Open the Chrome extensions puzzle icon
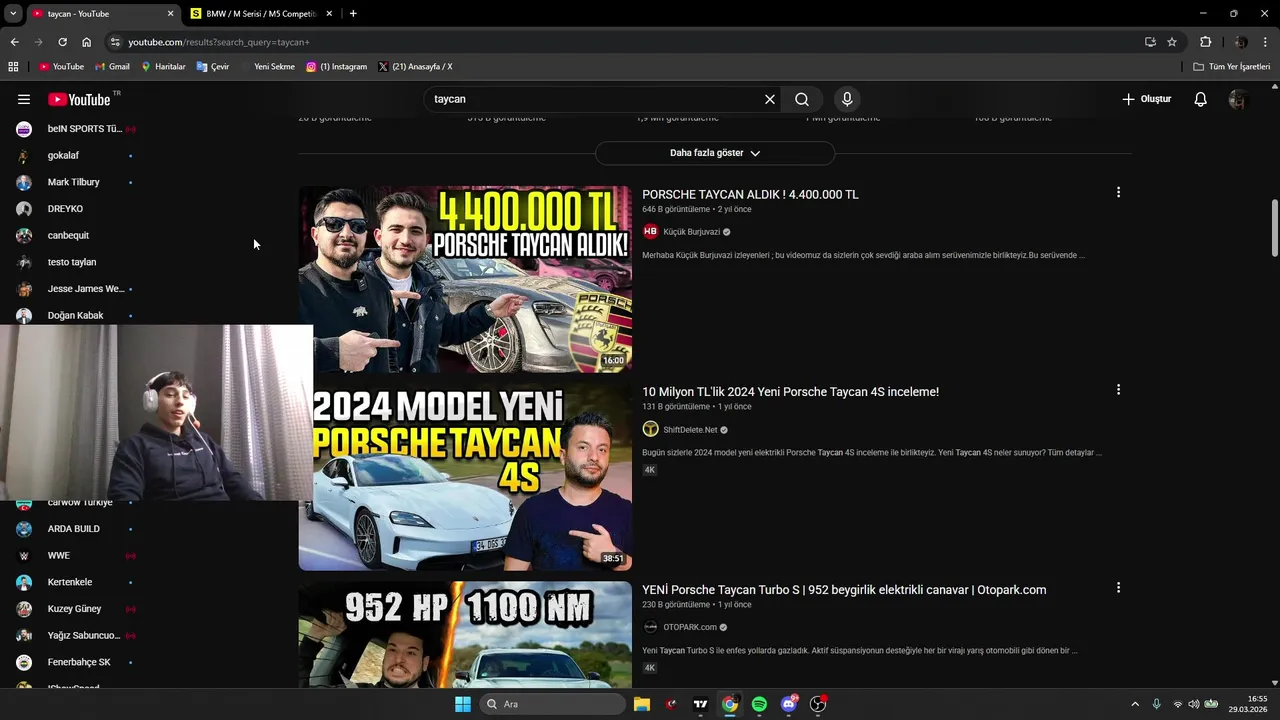Image resolution: width=1280 pixels, height=720 pixels. tap(1205, 42)
